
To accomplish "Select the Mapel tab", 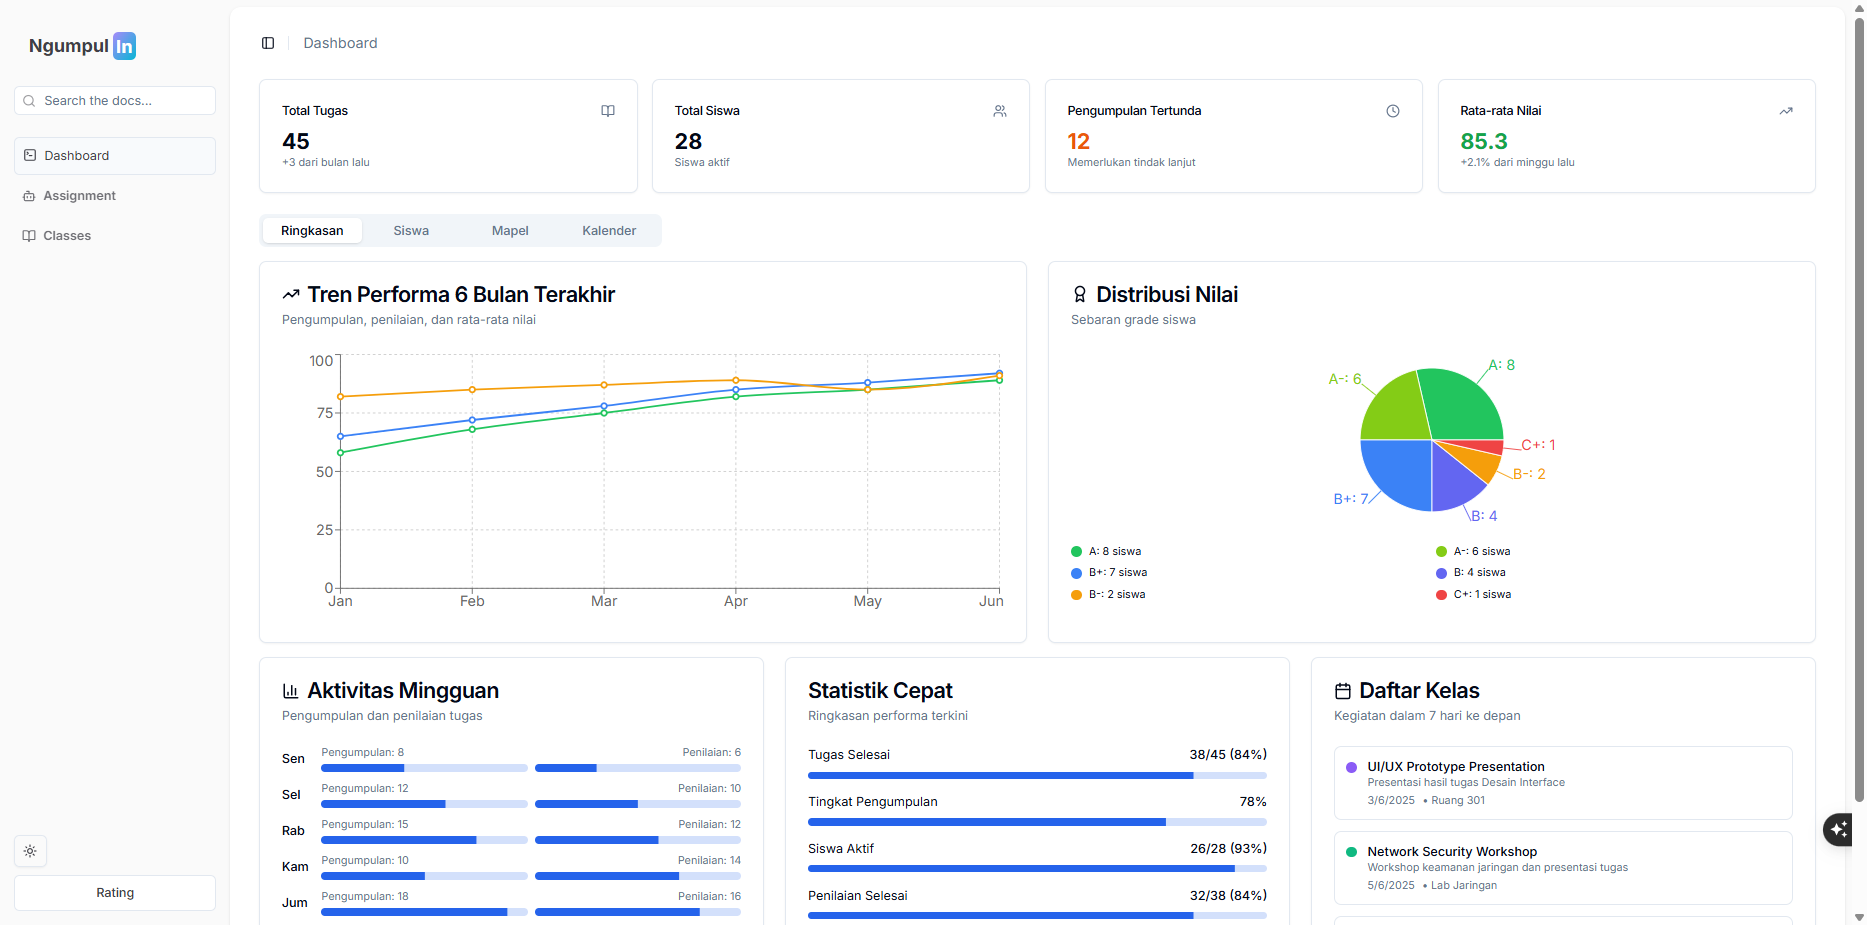I will point(509,231).
